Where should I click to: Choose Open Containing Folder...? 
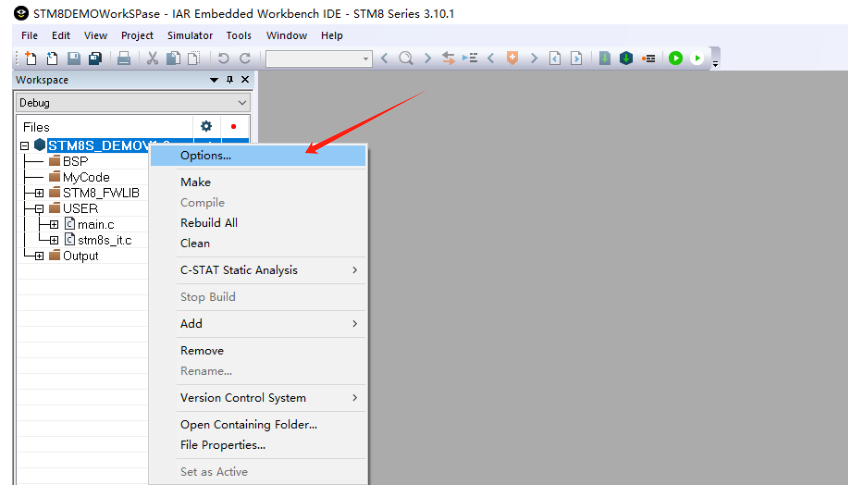click(x=259, y=424)
